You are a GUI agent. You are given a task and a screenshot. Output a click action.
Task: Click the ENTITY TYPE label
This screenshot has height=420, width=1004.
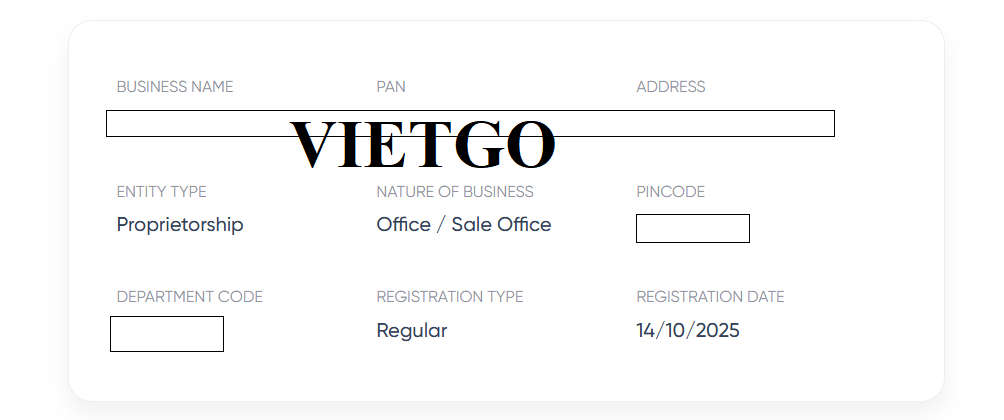(x=161, y=192)
